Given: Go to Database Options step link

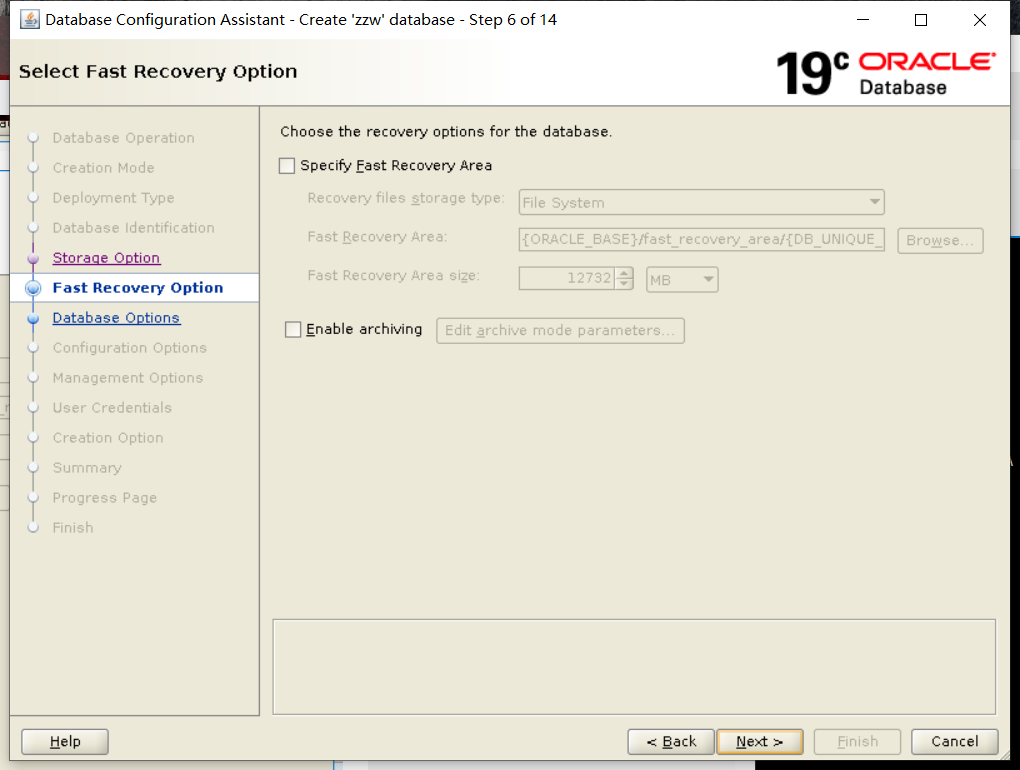Looking at the screenshot, I should (x=116, y=317).
